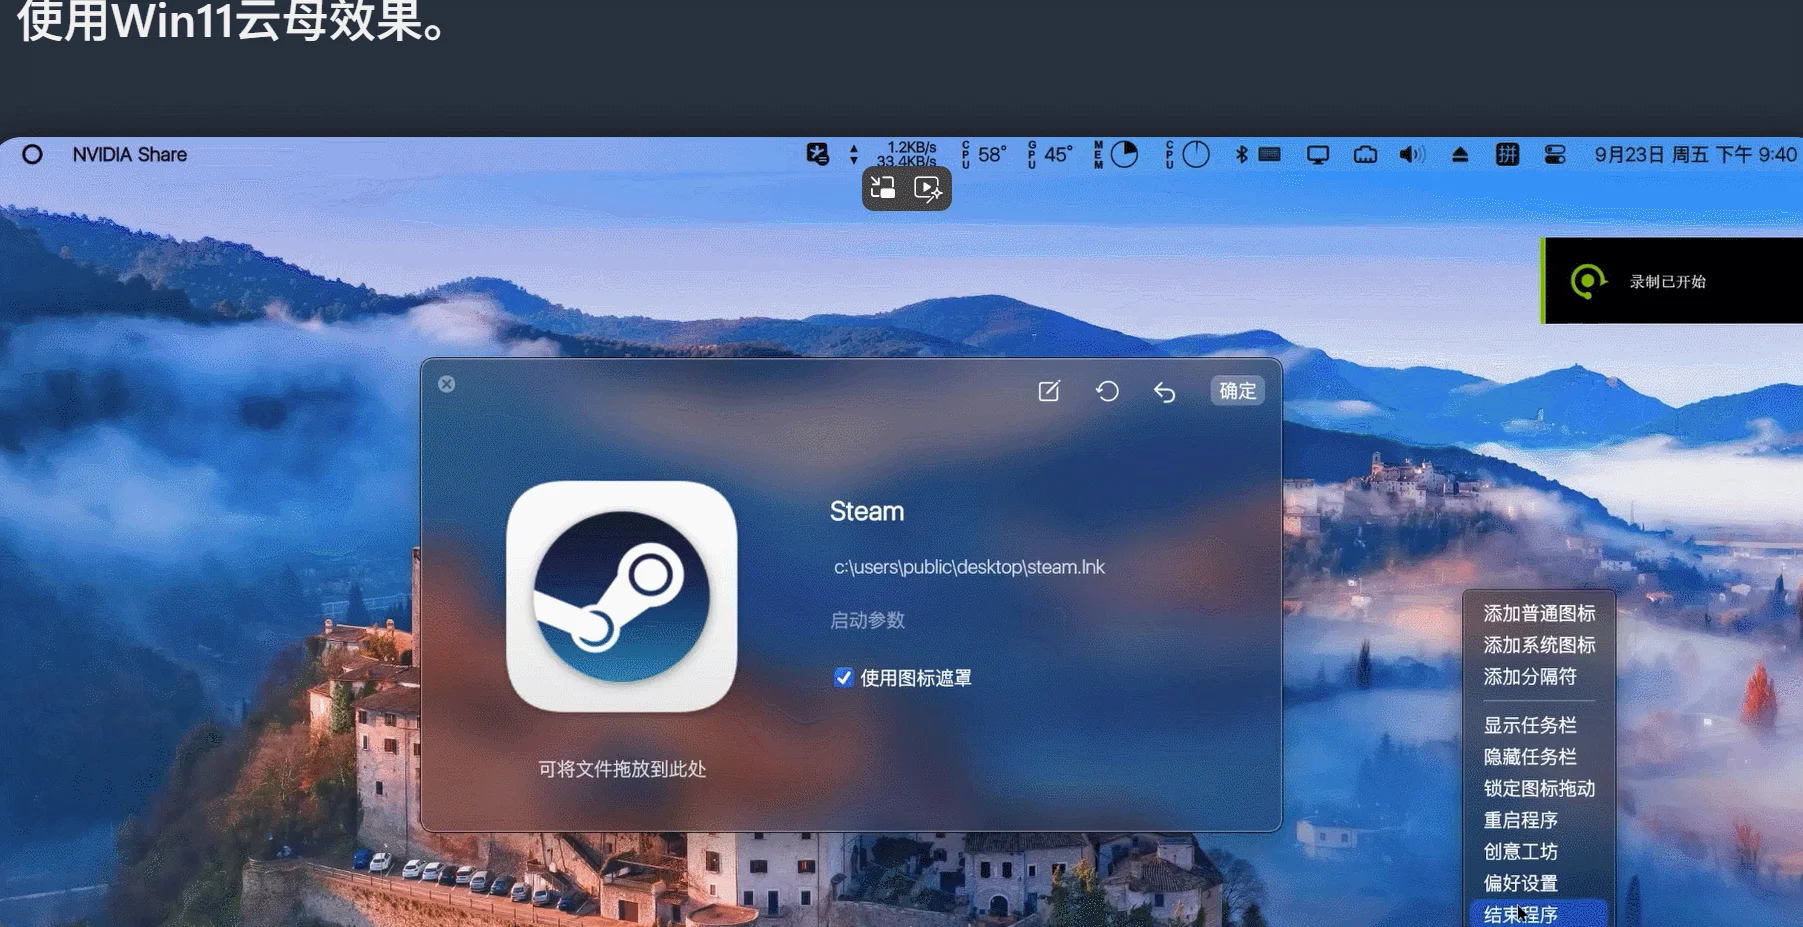
Task: Click the reset icon in the dialog toolbar
Action: pos(1107,391)
